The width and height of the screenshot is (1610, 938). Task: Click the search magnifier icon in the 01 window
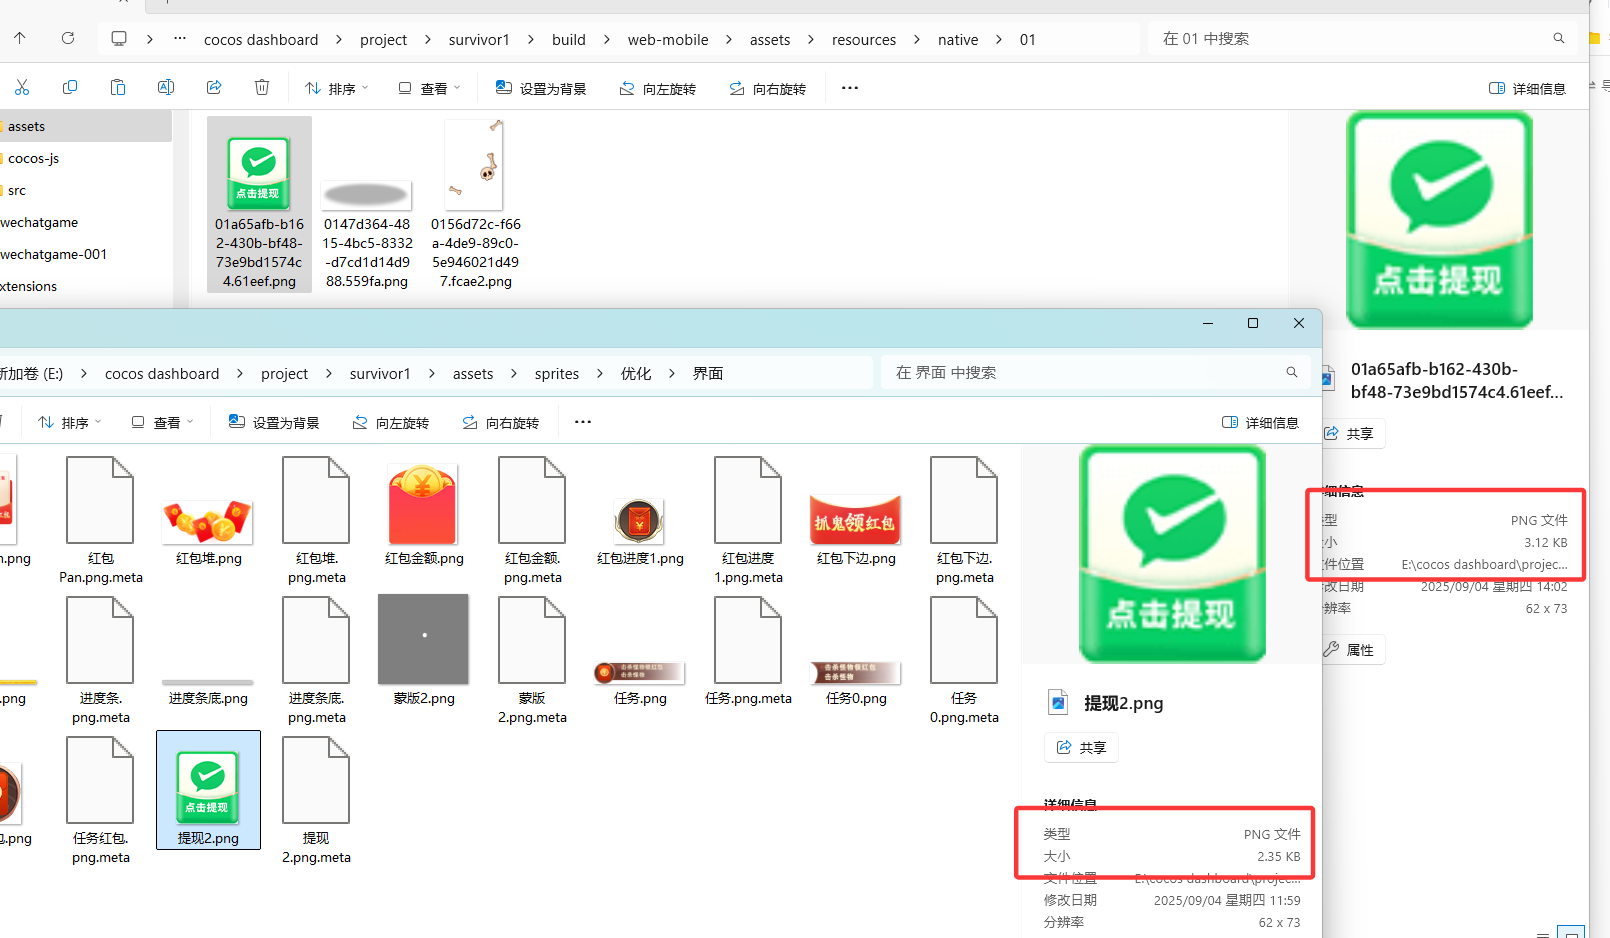tap(1558, 38)
